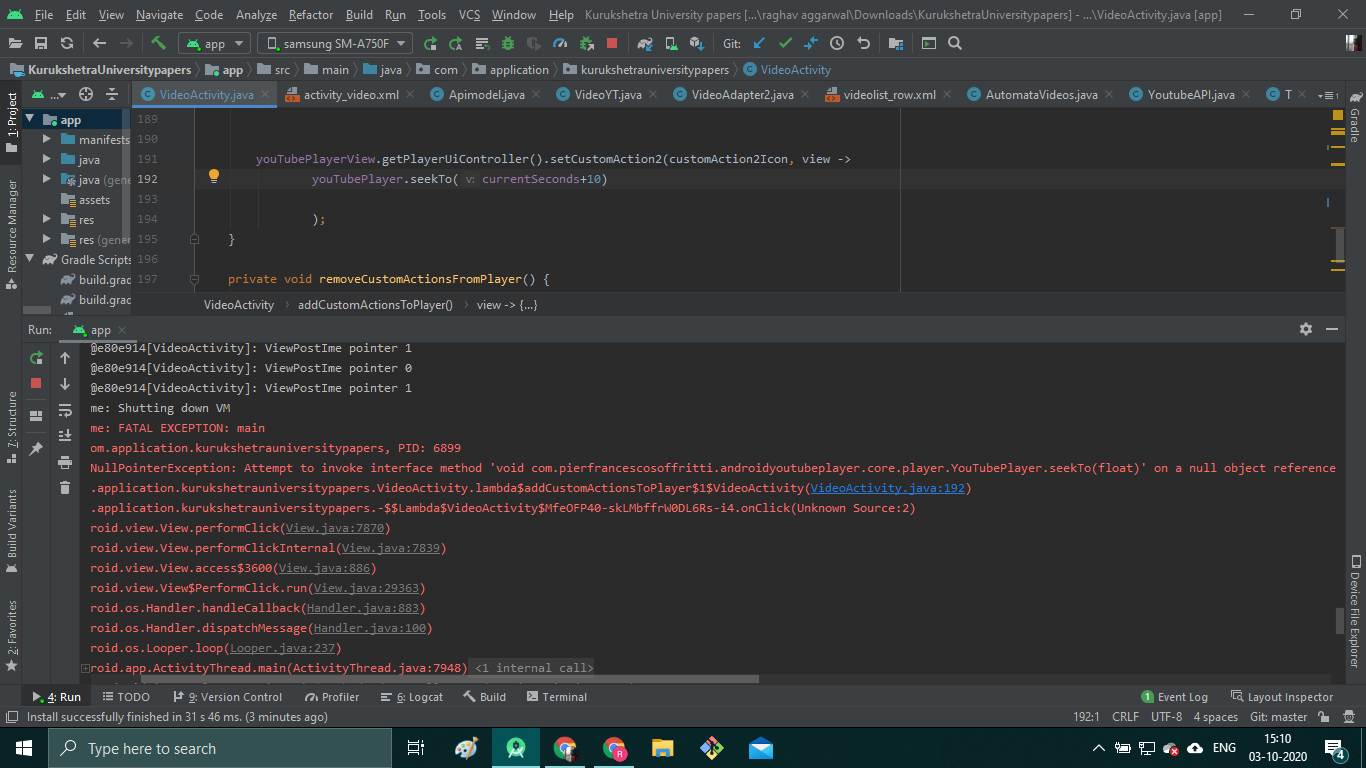Image resolution: width=1366 pixels, height=768 pixels.
Task: Open the Terminal tool window
Action: [556, 697]
